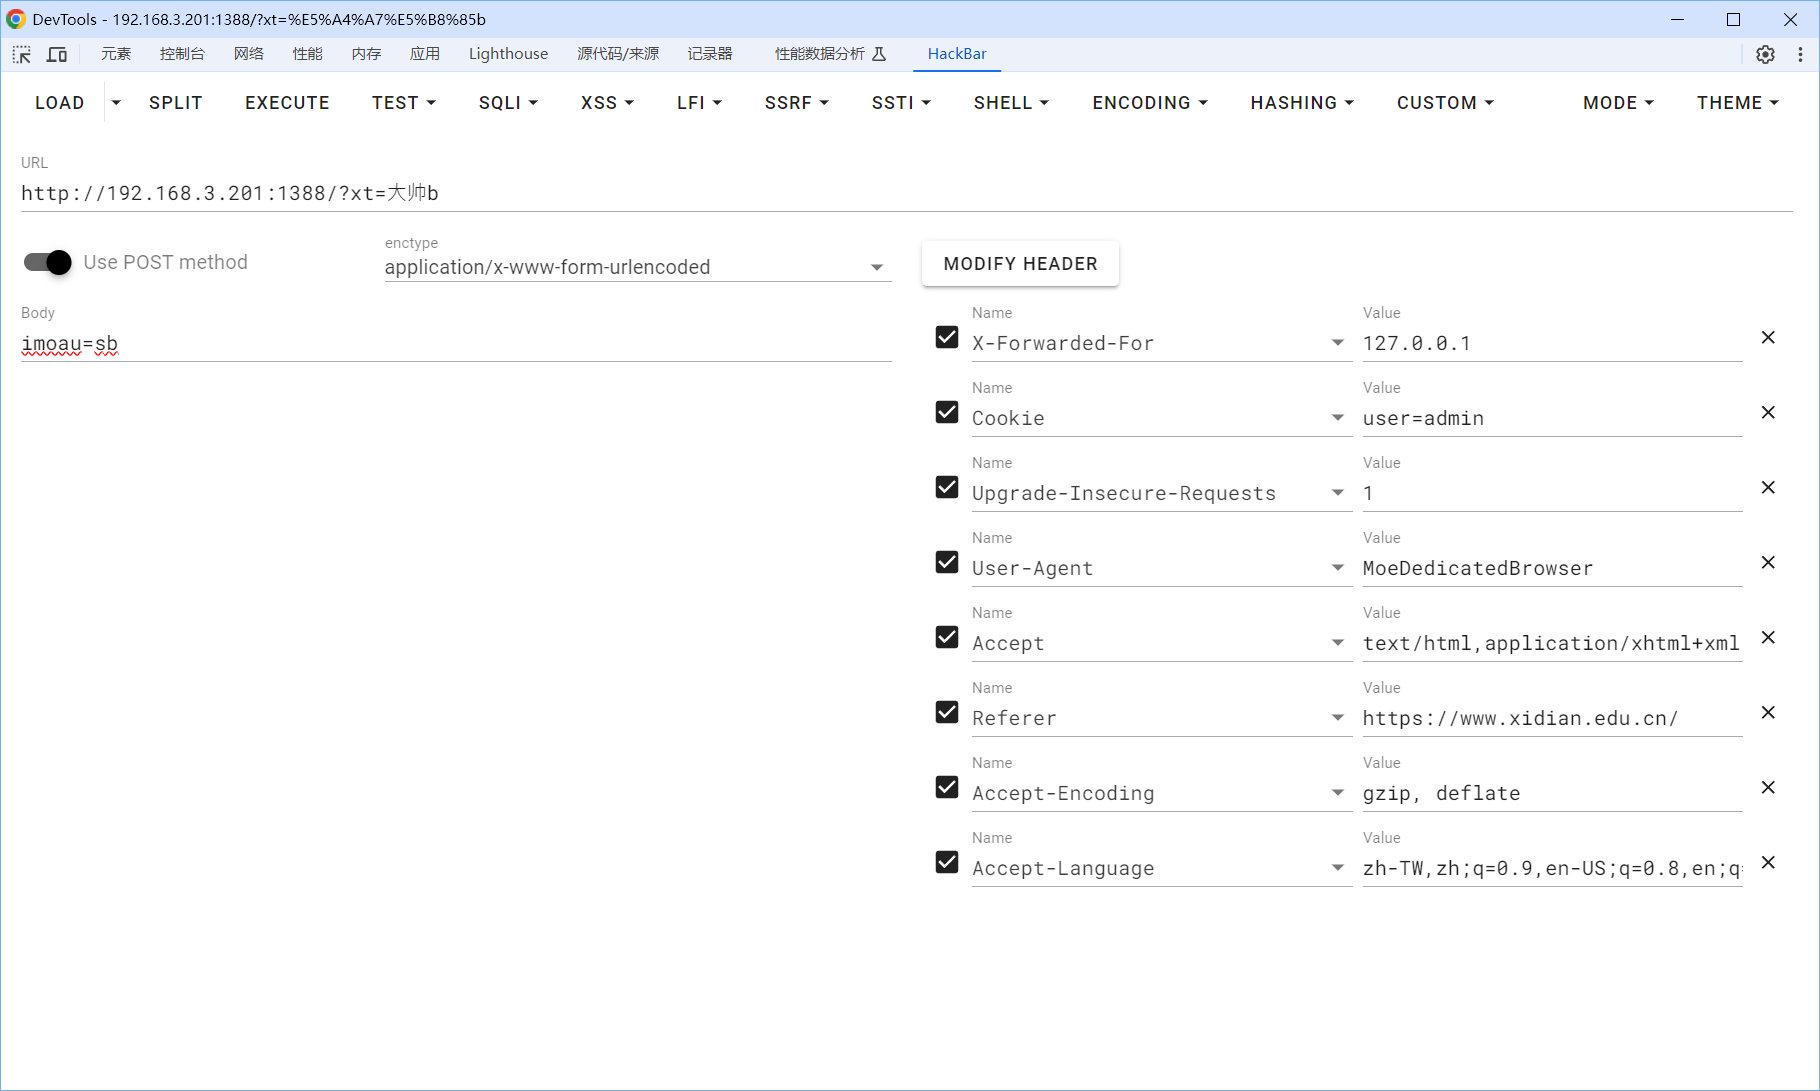
Task: Switch to the 源代码/来源 tab
Action: click(x=618, y=54)
